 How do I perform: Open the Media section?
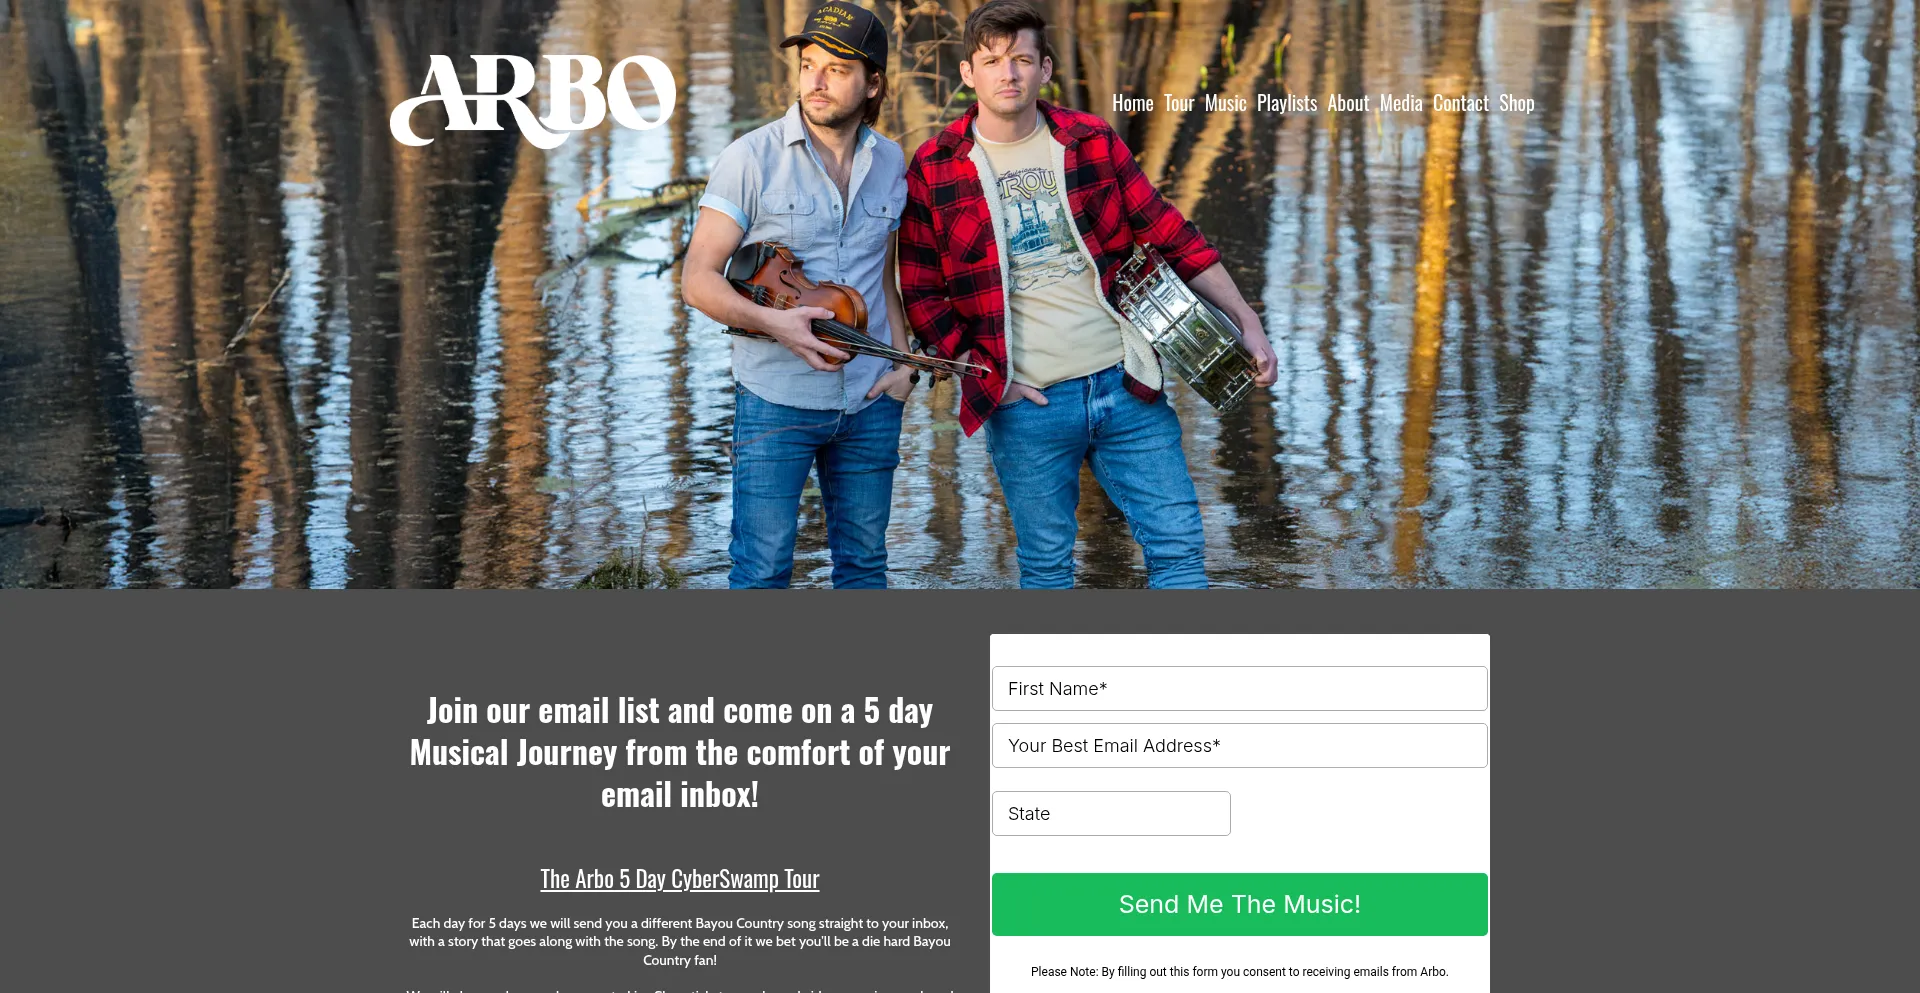coord(1401,103)
